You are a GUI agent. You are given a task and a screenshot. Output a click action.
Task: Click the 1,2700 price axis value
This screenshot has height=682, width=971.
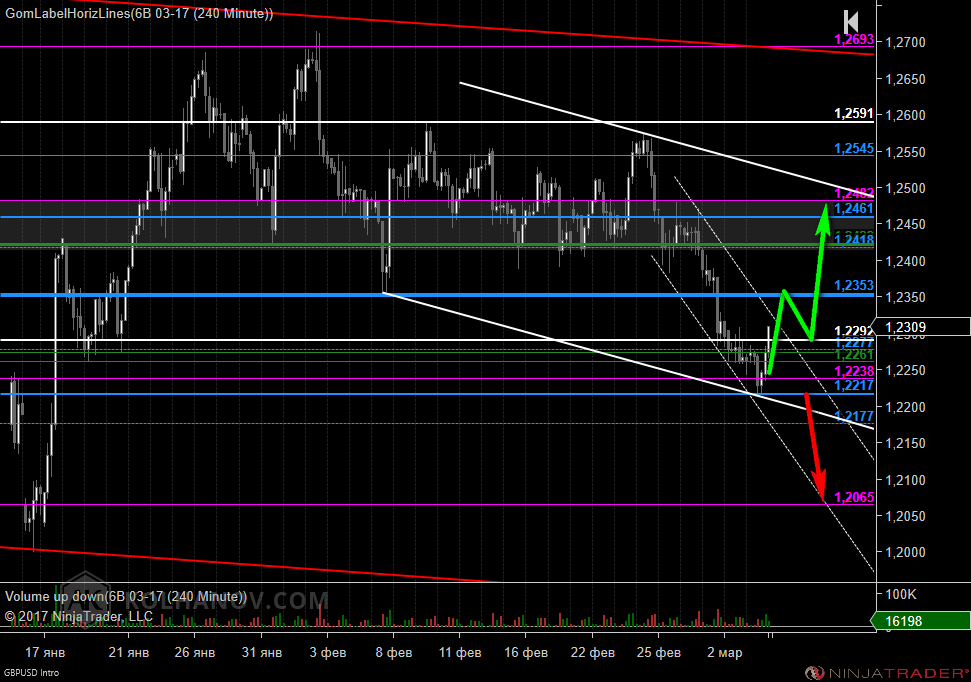coord(905,43)
